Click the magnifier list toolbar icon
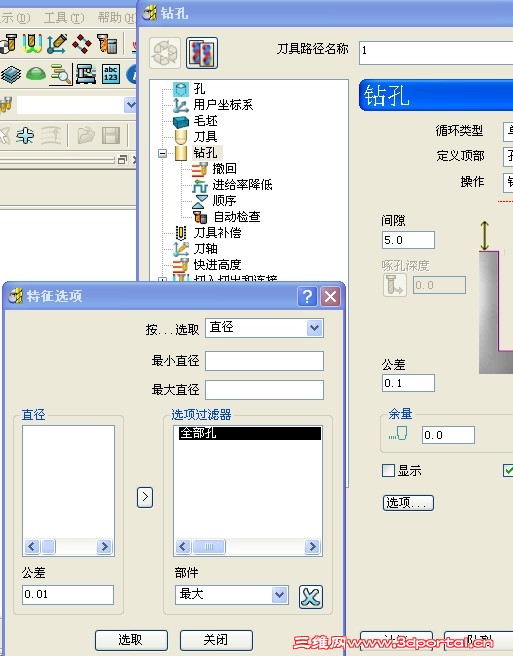Screen dimensions: 513x656 (61, 75)
